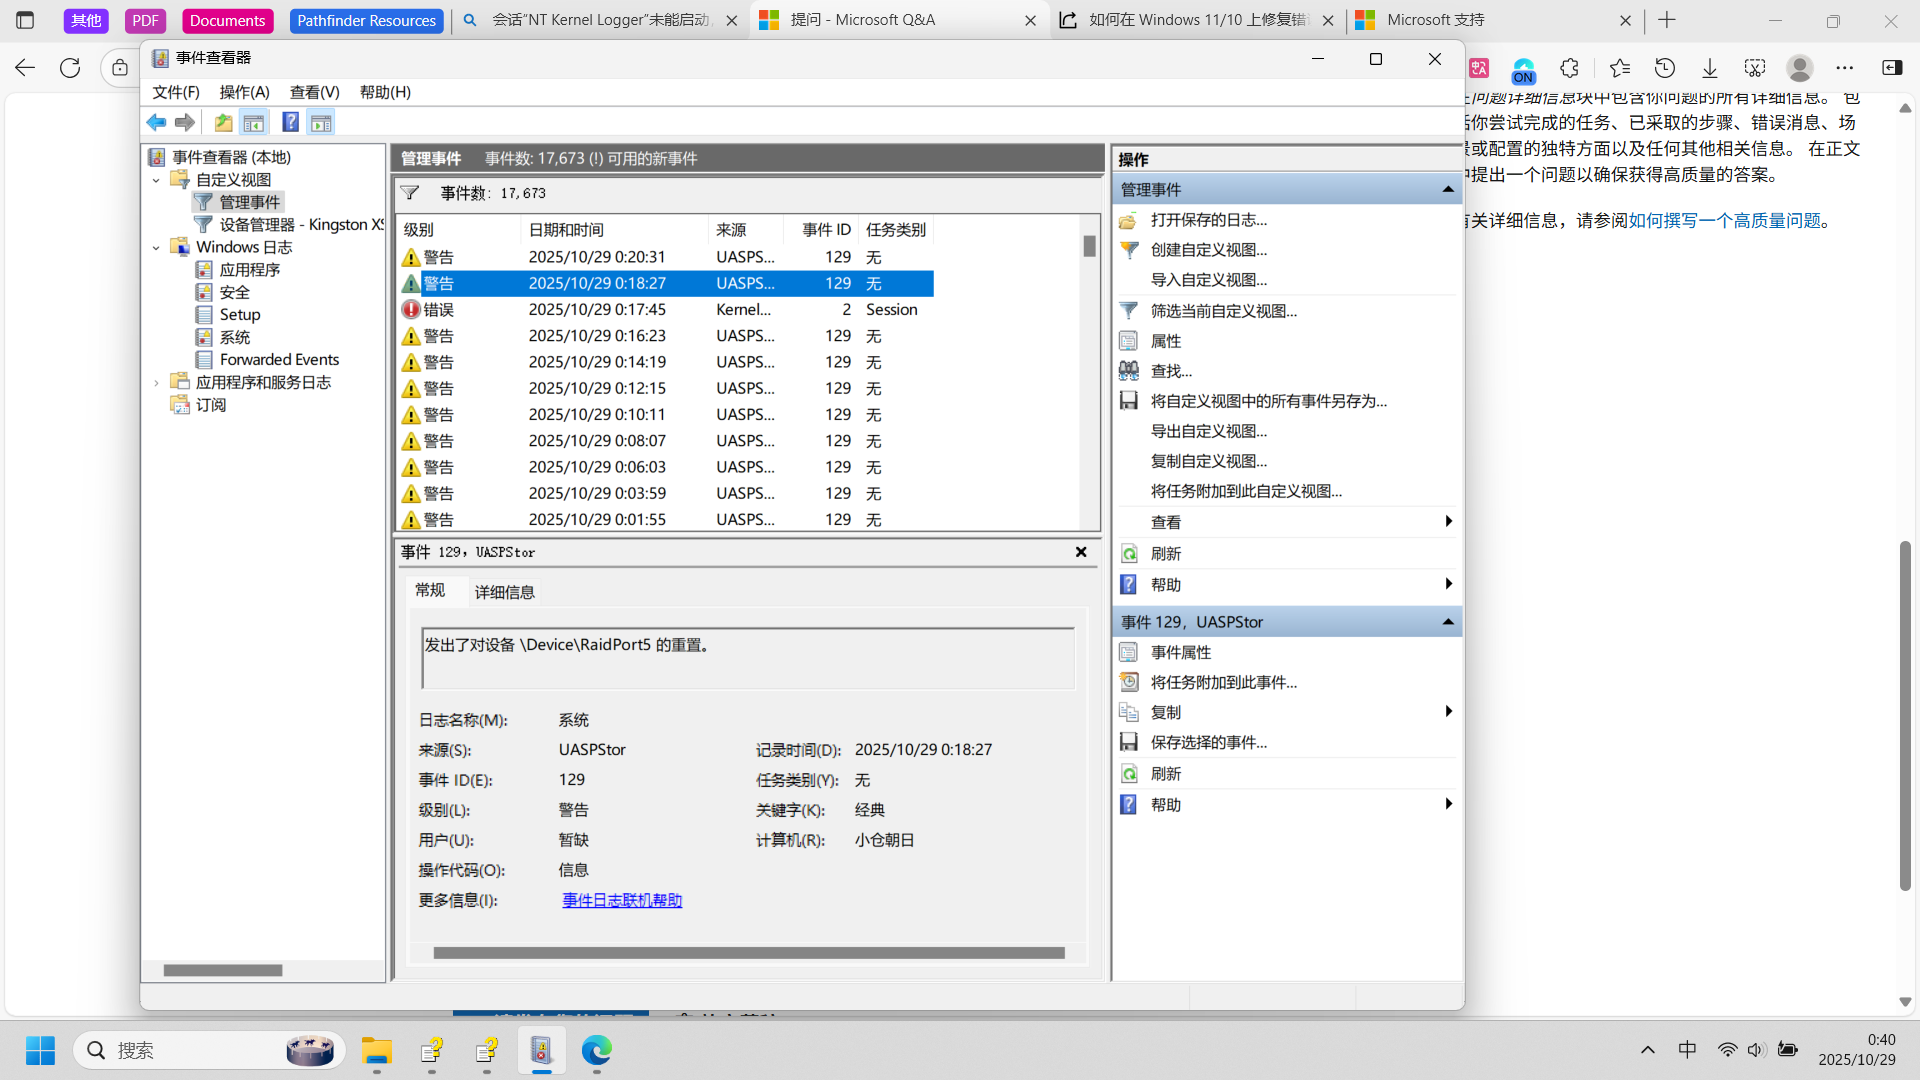Image resolution: width=1920 pixels, height=1080 pixels.
Task: Switch to the 详细信息 tab
Action: coord(504,592)
